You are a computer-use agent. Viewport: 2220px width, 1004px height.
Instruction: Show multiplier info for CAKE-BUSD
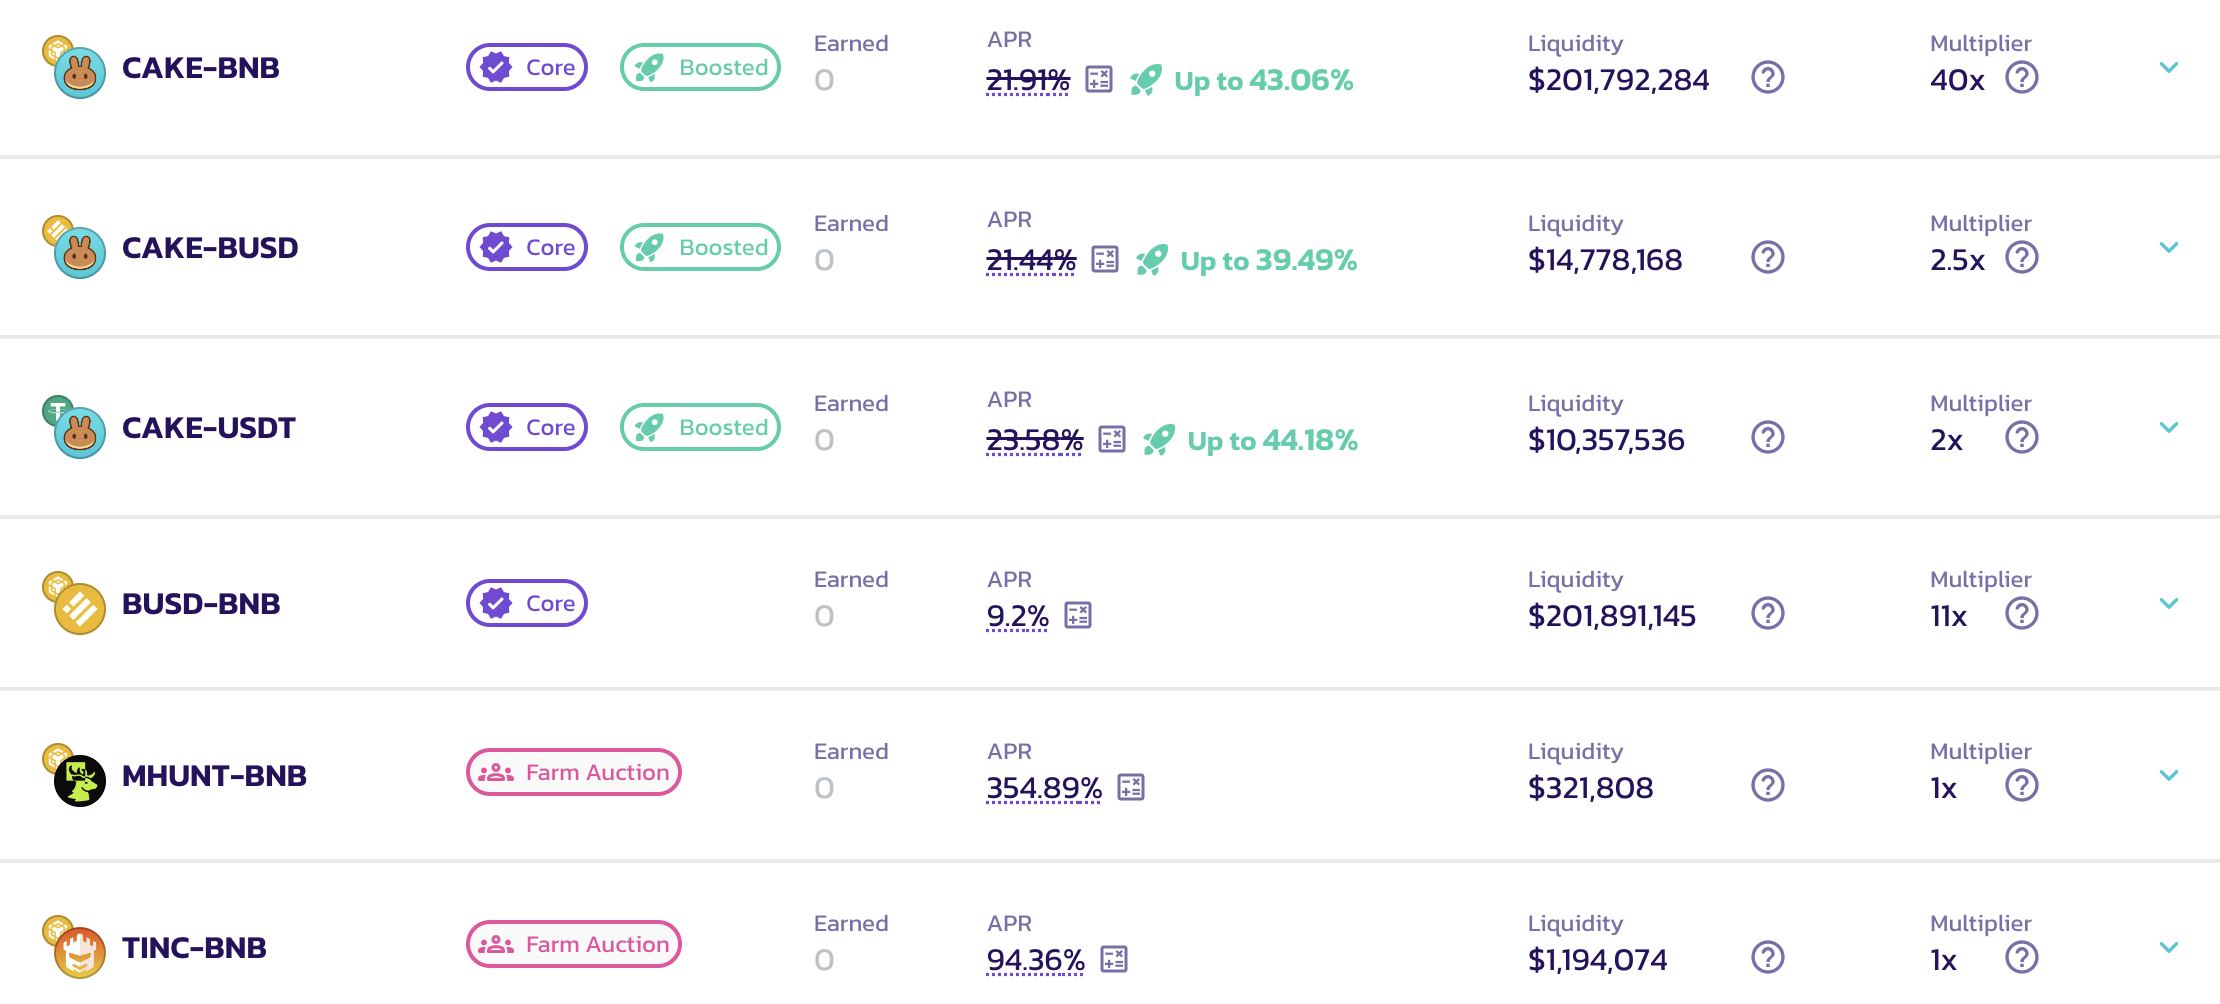2021,257
